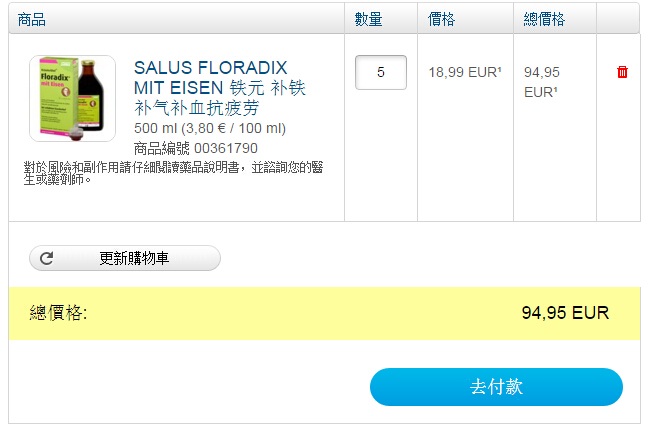Proceed to checkout with 去付款 button

[496, 387]
